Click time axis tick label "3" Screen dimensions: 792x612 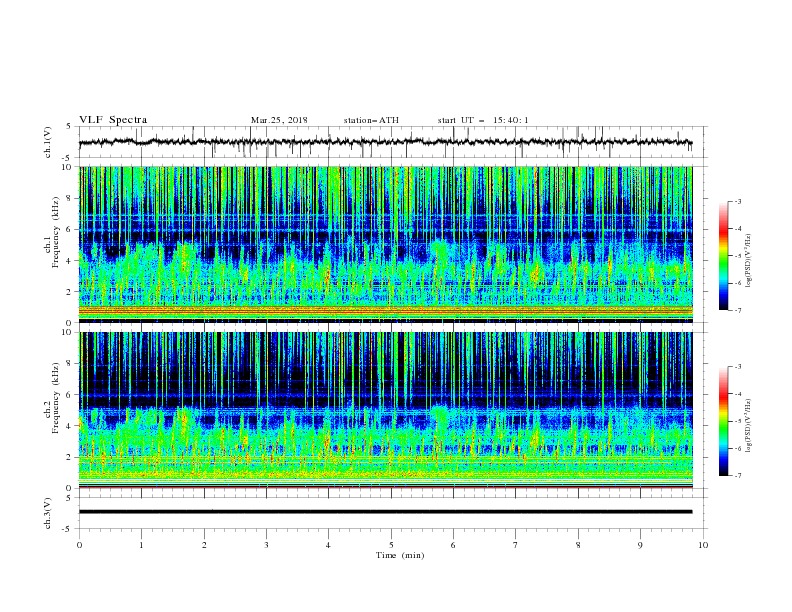[x=266, y=545]
